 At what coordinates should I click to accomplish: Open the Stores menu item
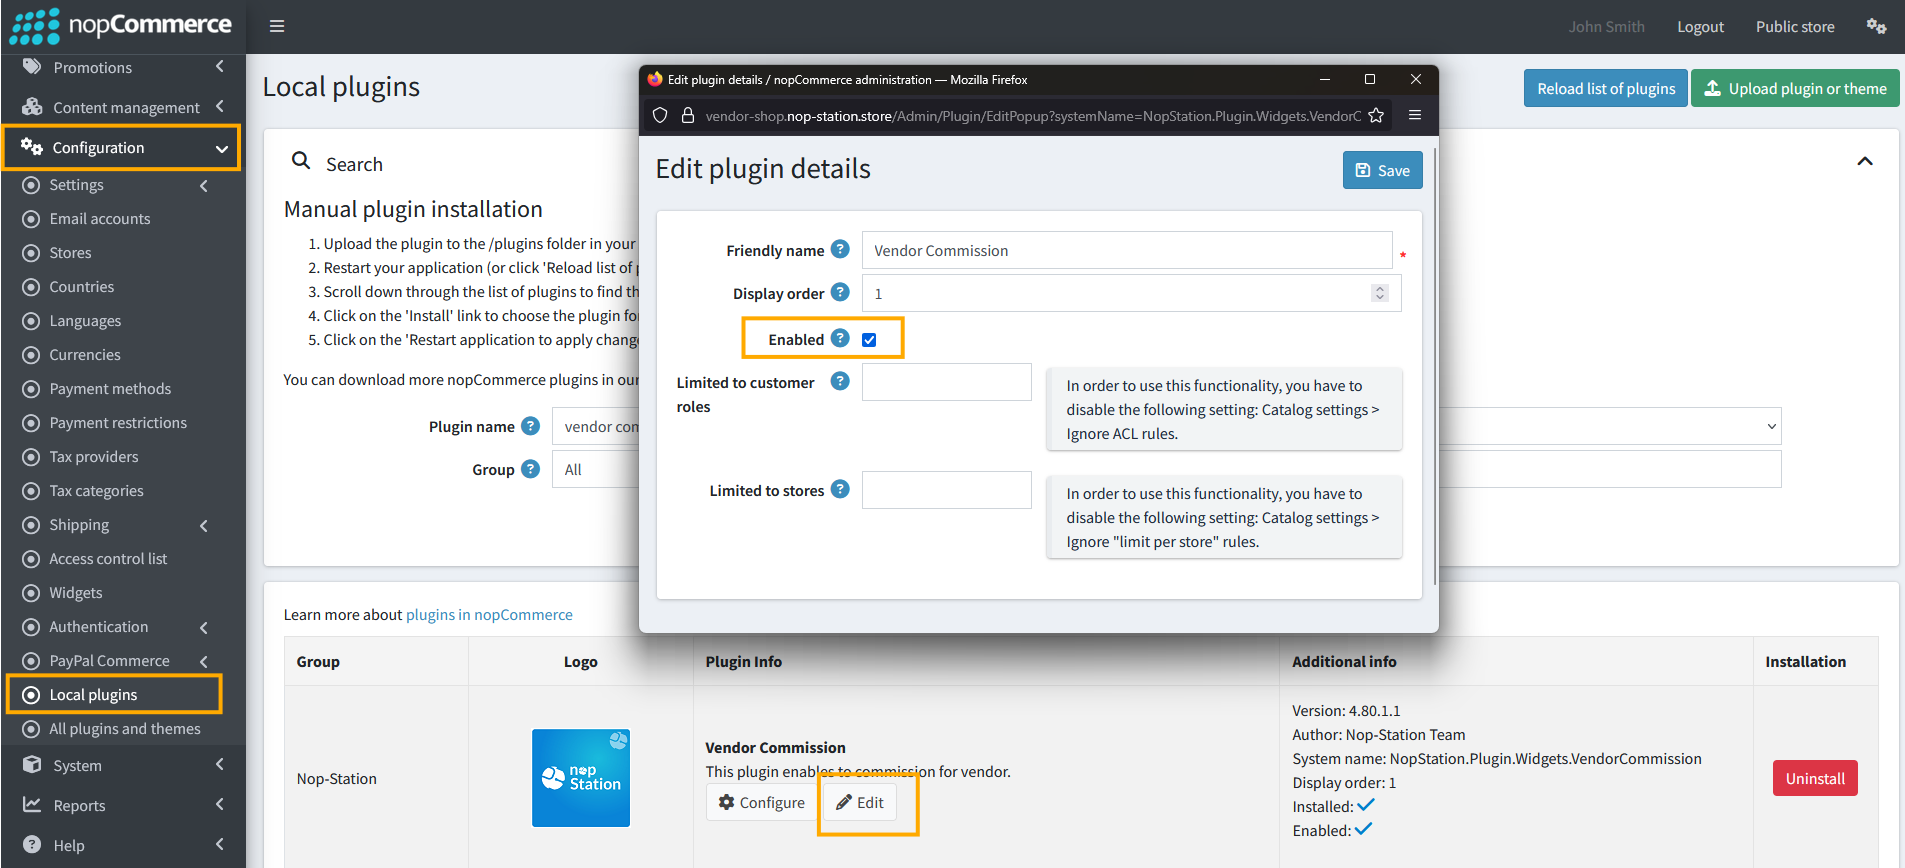tap(71, 253)
